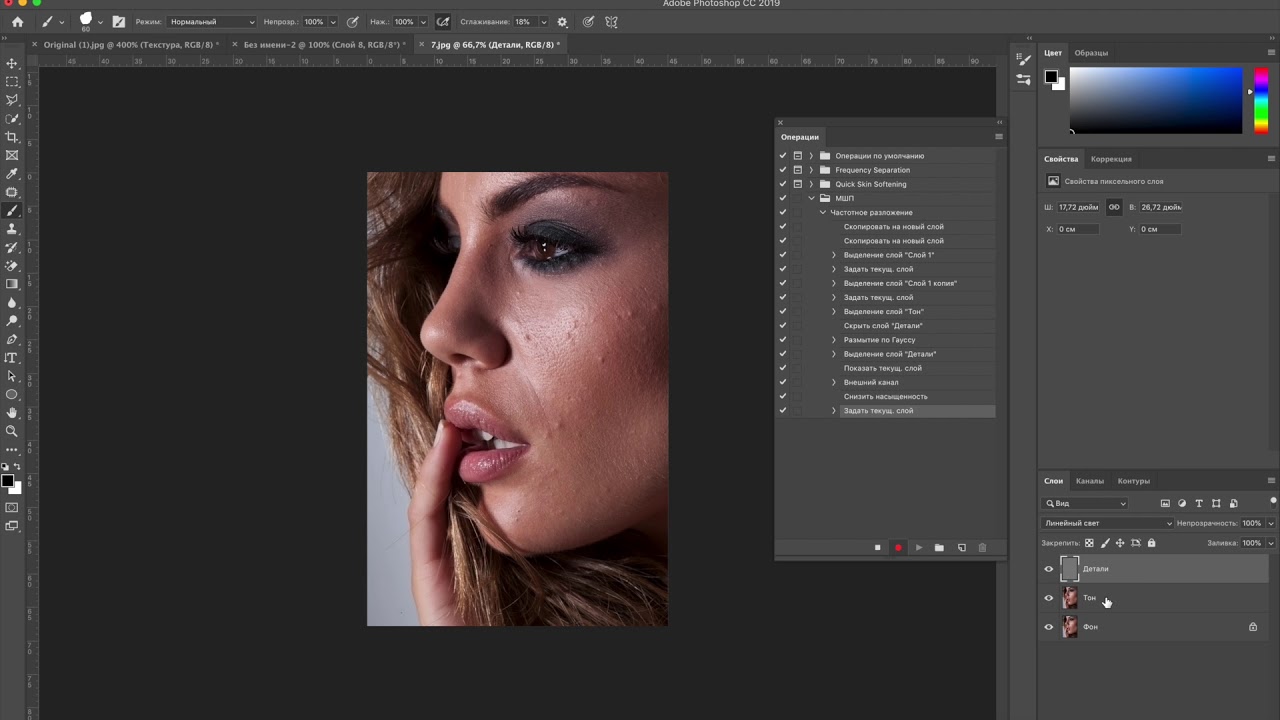
Task: Open the Original (1).jpg document tab
Action: (125, 45)
